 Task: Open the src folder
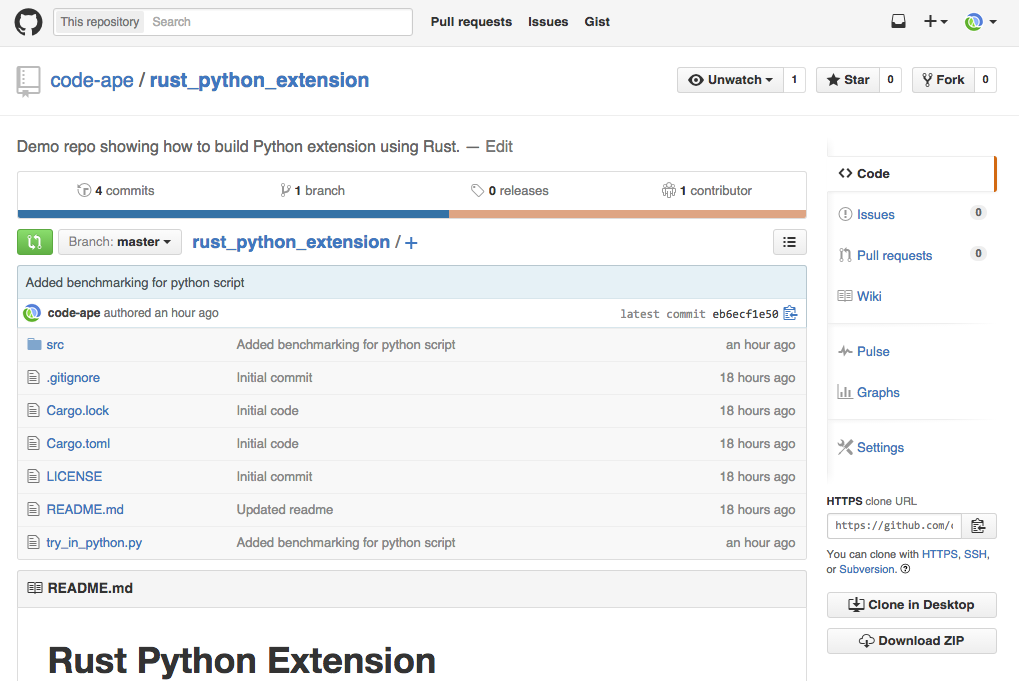coord(55,345)
